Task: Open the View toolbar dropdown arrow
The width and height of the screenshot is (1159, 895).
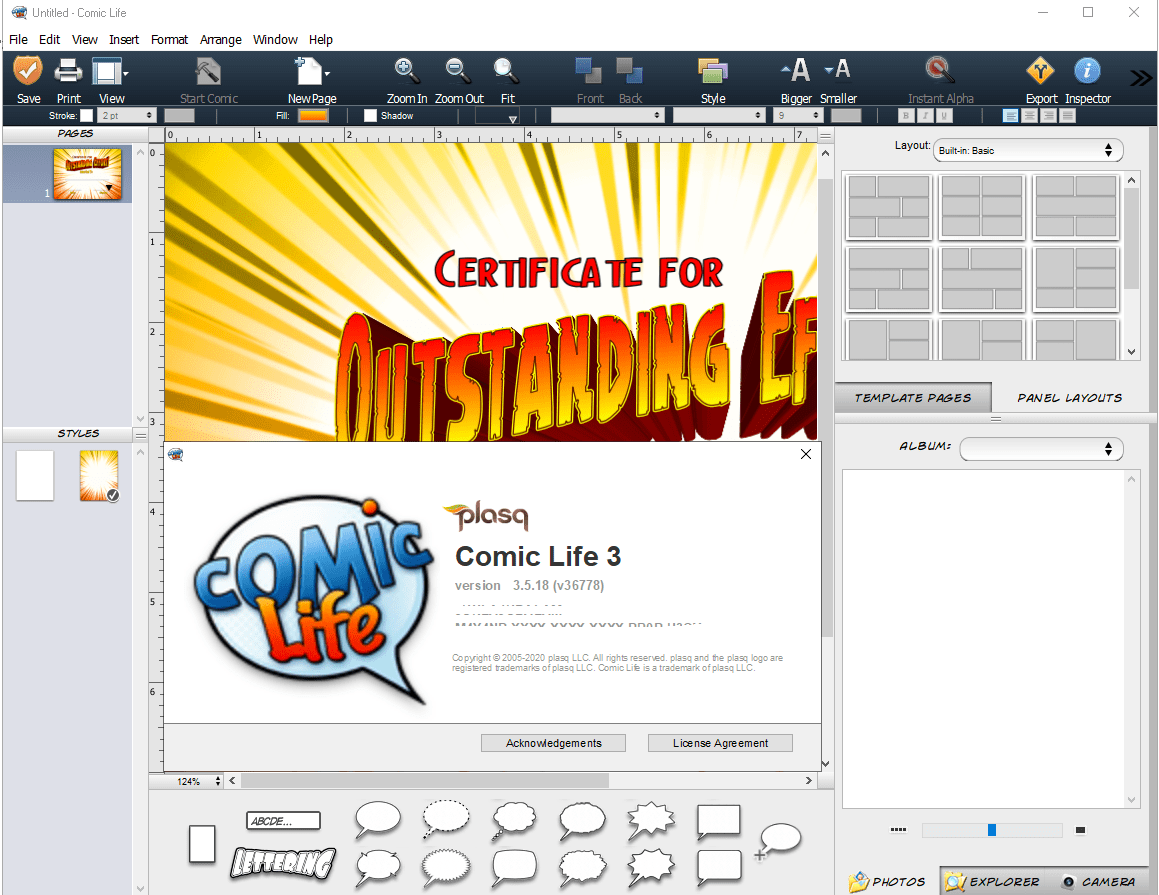Action: click(126, 74)
